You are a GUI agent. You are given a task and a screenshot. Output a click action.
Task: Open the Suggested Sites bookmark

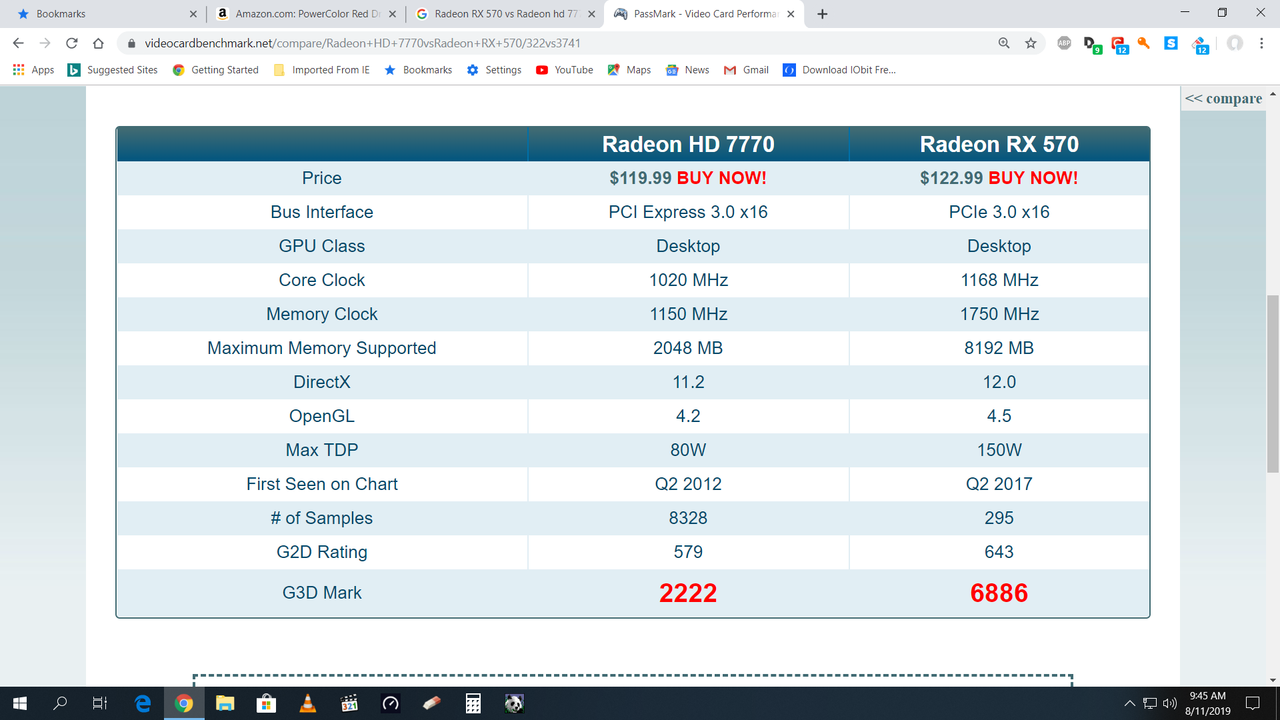point(112,70)
